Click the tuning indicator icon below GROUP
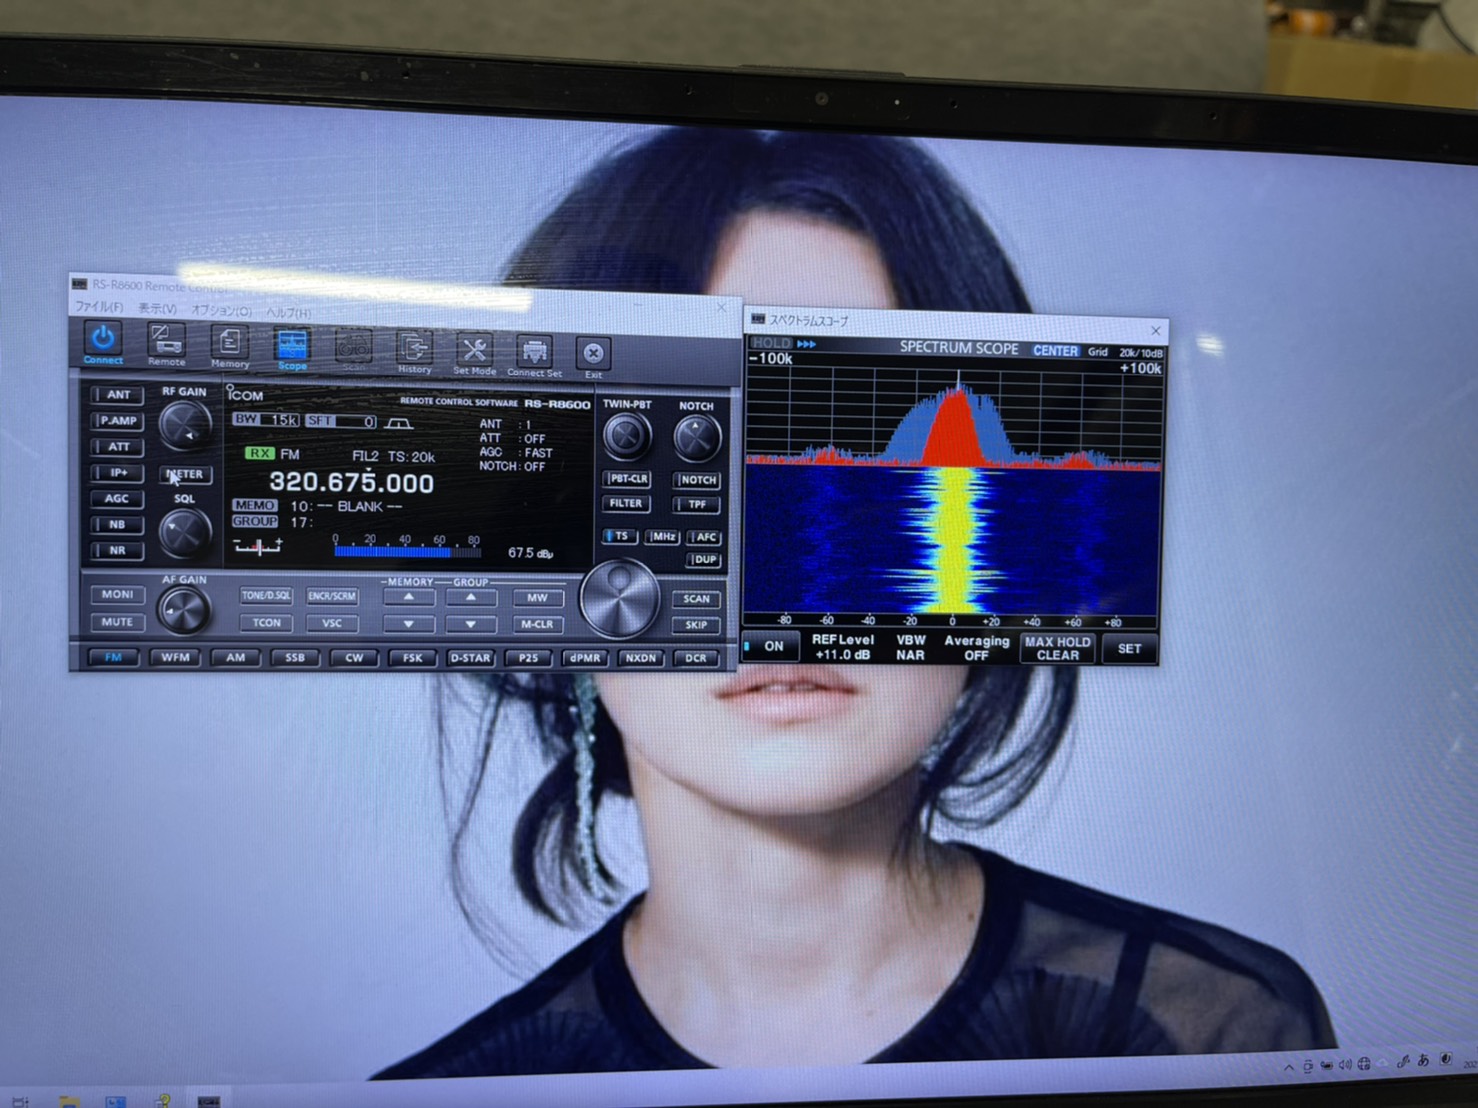Screen dimensions: 1478x1108 258,546
